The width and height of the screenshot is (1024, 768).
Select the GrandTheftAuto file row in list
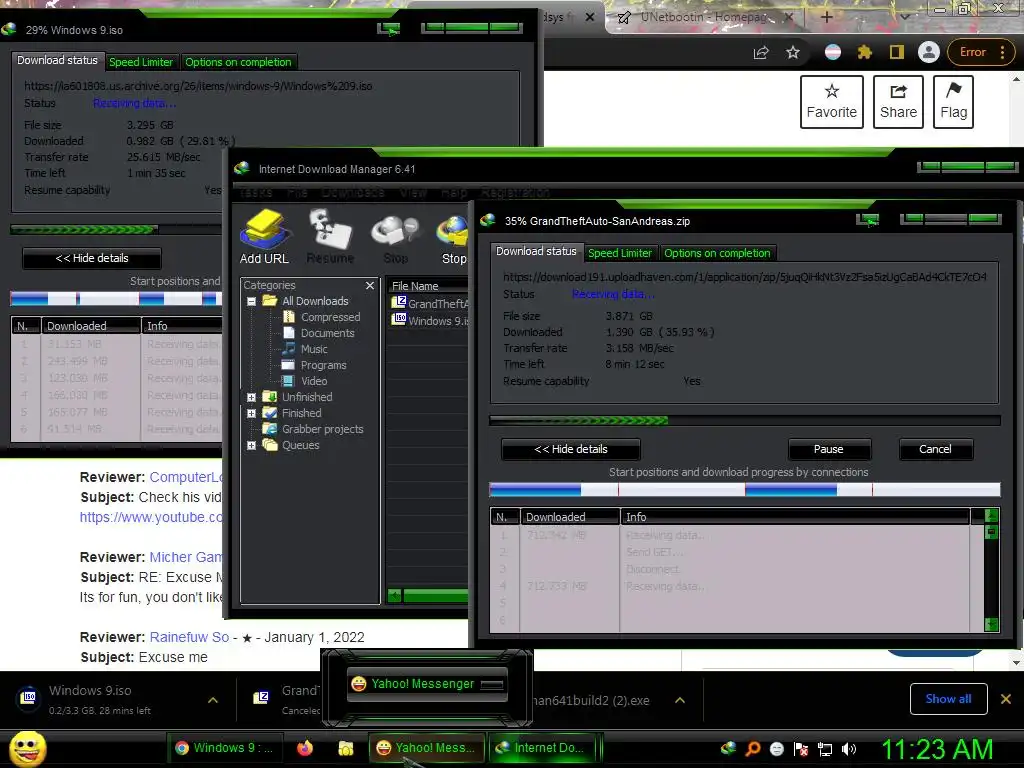coord(429,303)
